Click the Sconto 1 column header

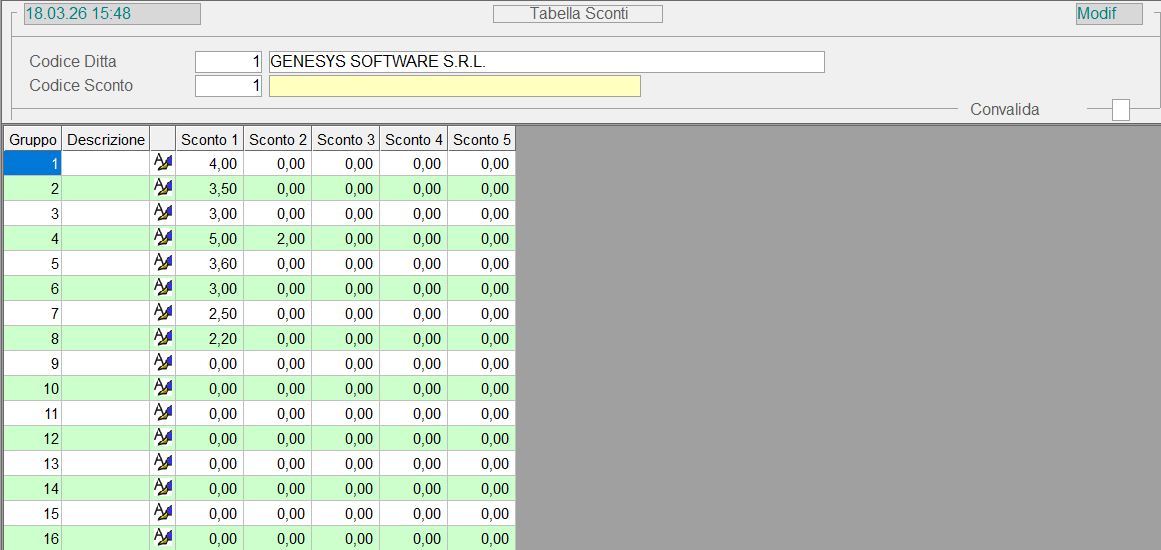tap(210, 139)
